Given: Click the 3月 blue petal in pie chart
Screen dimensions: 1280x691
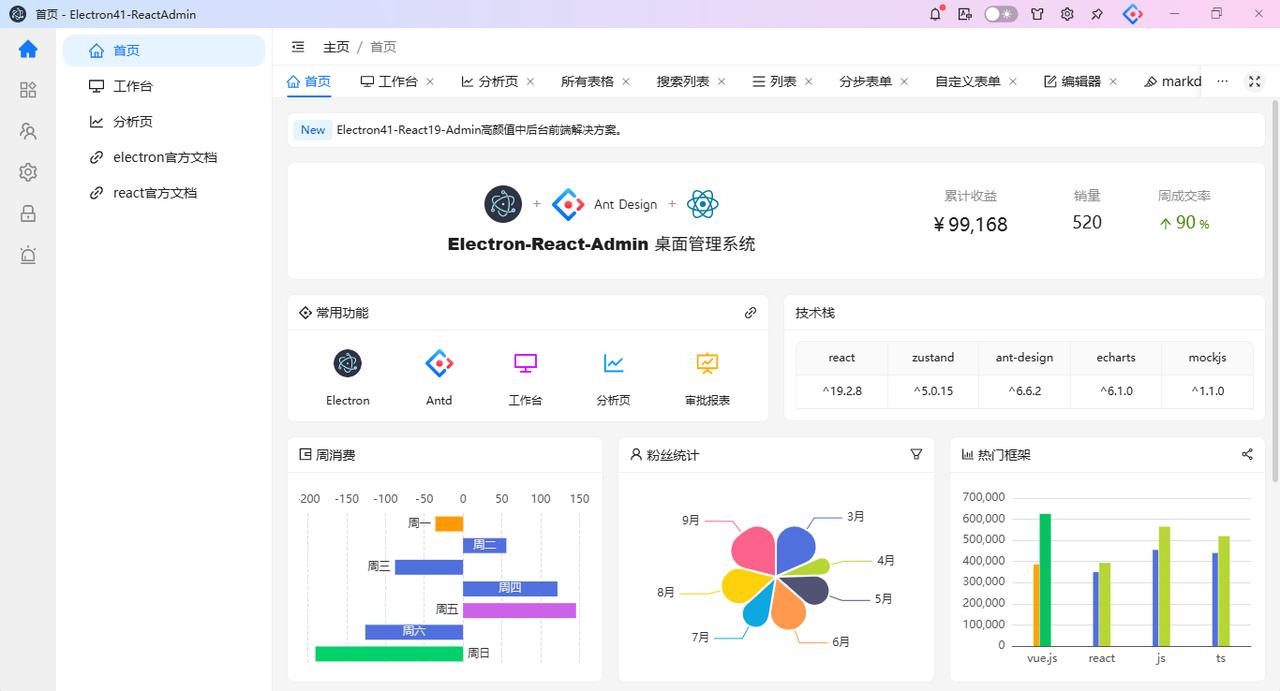Looking at the screenshot, I should (x=796, y=549).
